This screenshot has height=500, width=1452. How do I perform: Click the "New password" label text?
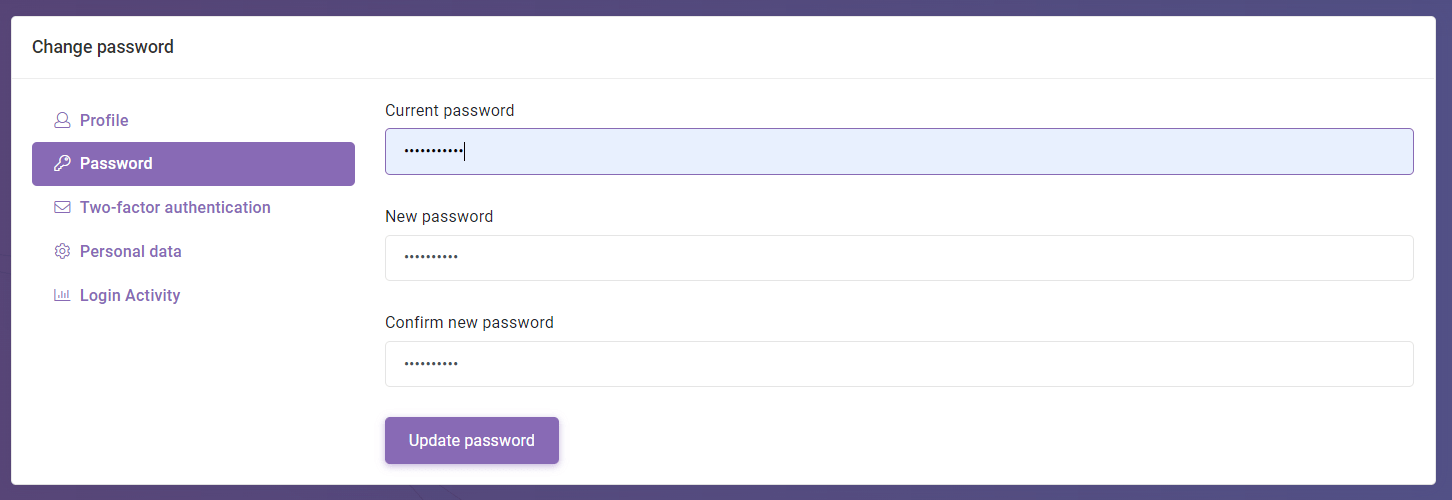point(439,216)
